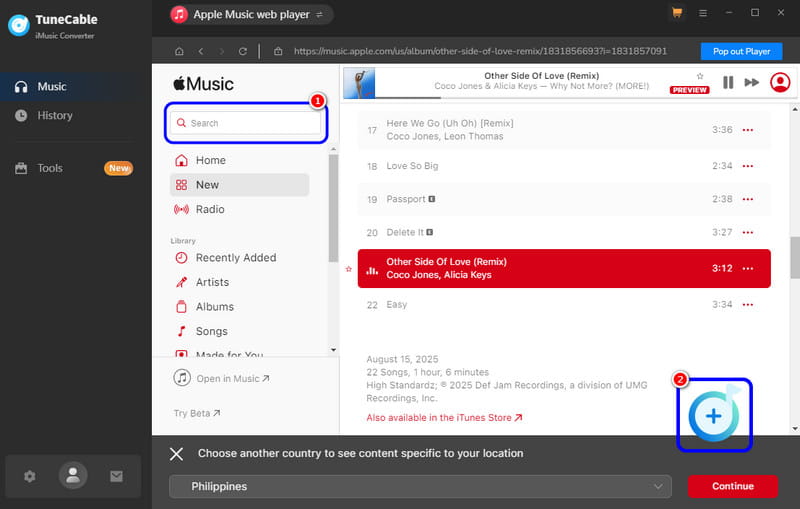Open more options for Here We Go track
800x509 pixels.
click(748, 130)
